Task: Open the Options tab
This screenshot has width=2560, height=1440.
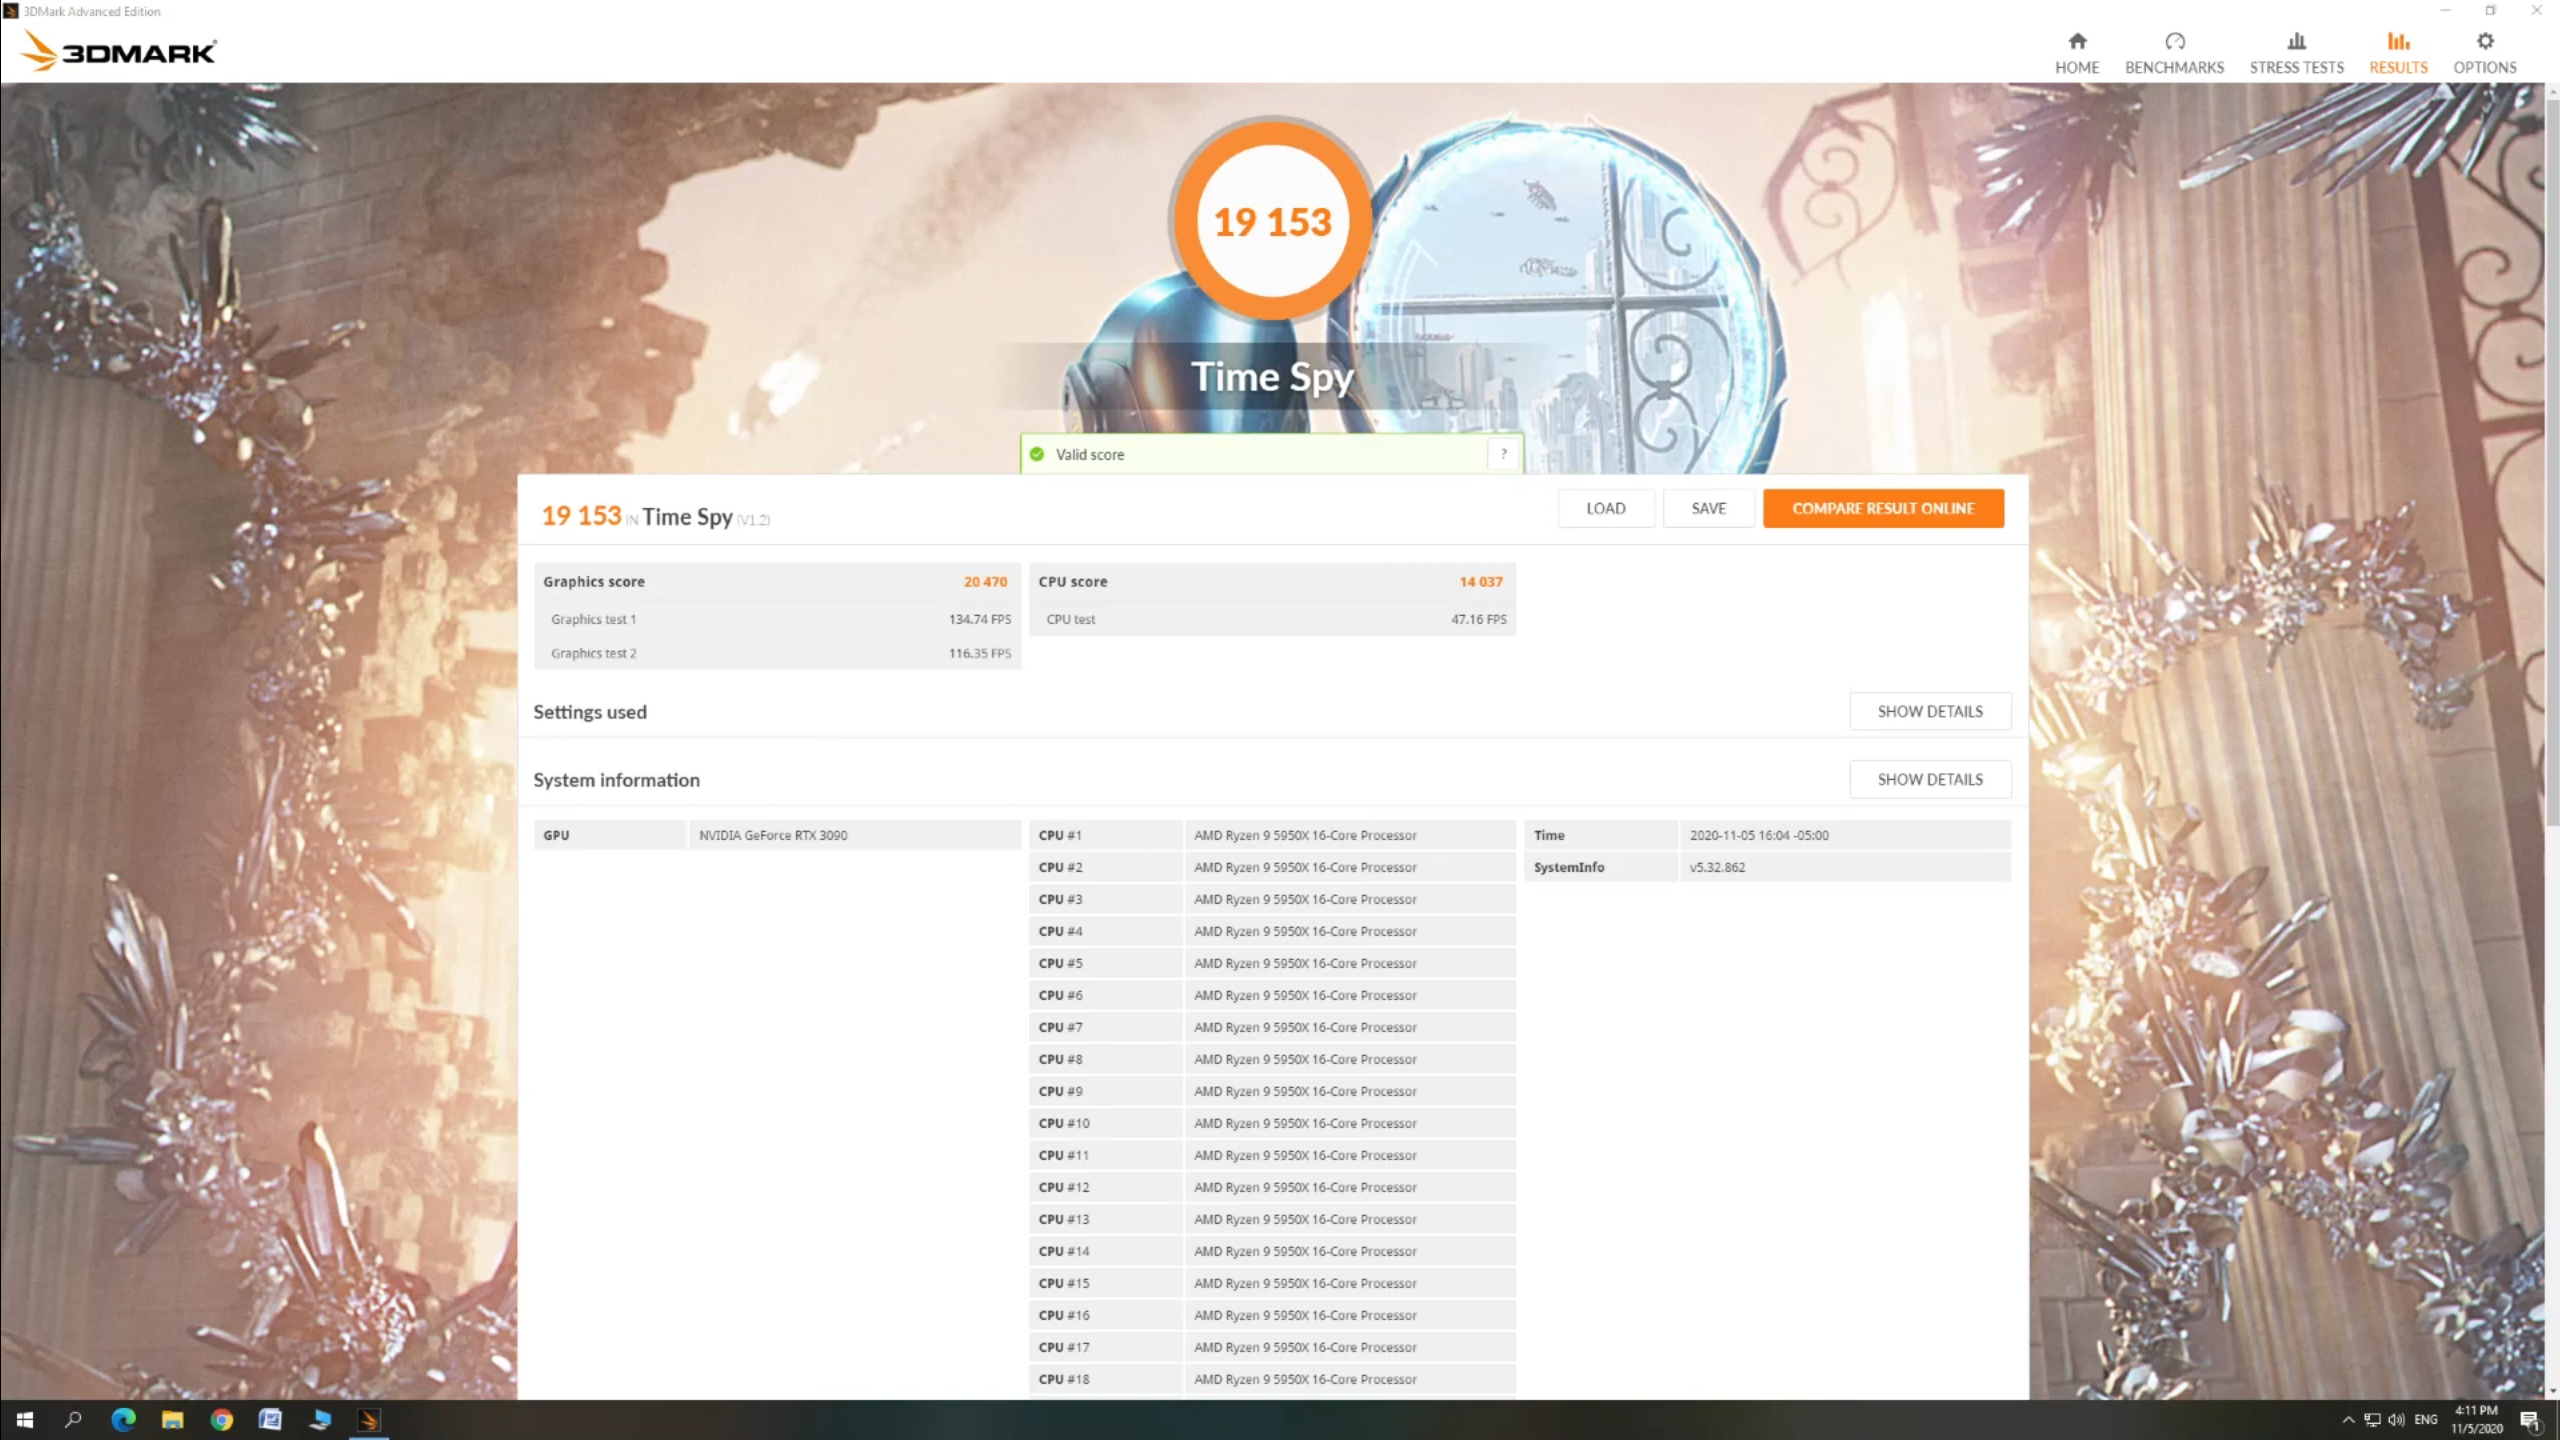Action: click(x=2484, y=53)
